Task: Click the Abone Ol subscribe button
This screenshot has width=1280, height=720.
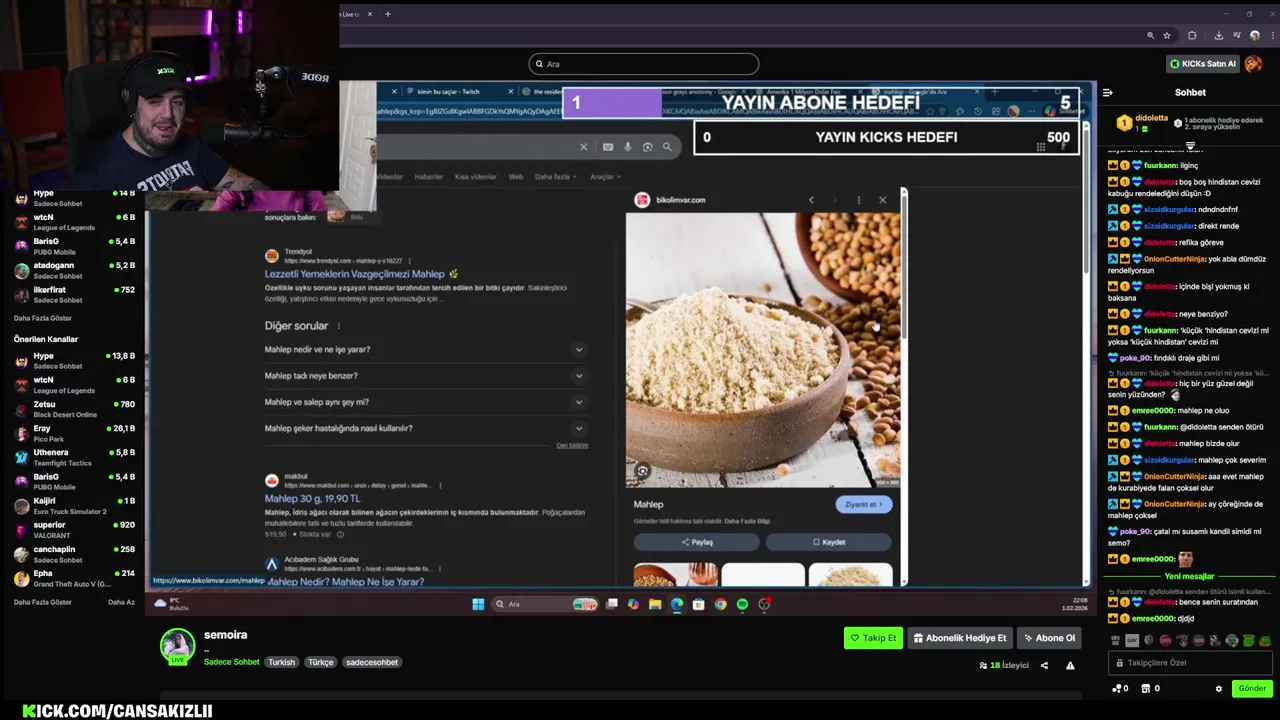Action: (1049, 638)
